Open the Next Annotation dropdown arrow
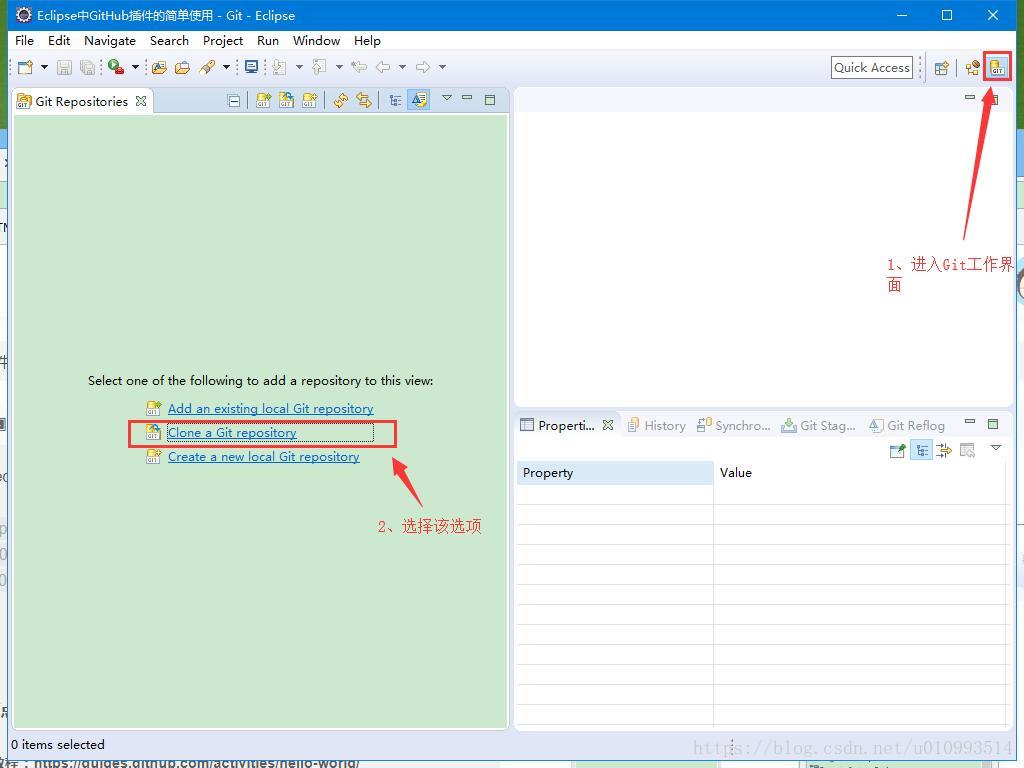The width and height of the screenshot is (1024, 768). pos(299,67)
